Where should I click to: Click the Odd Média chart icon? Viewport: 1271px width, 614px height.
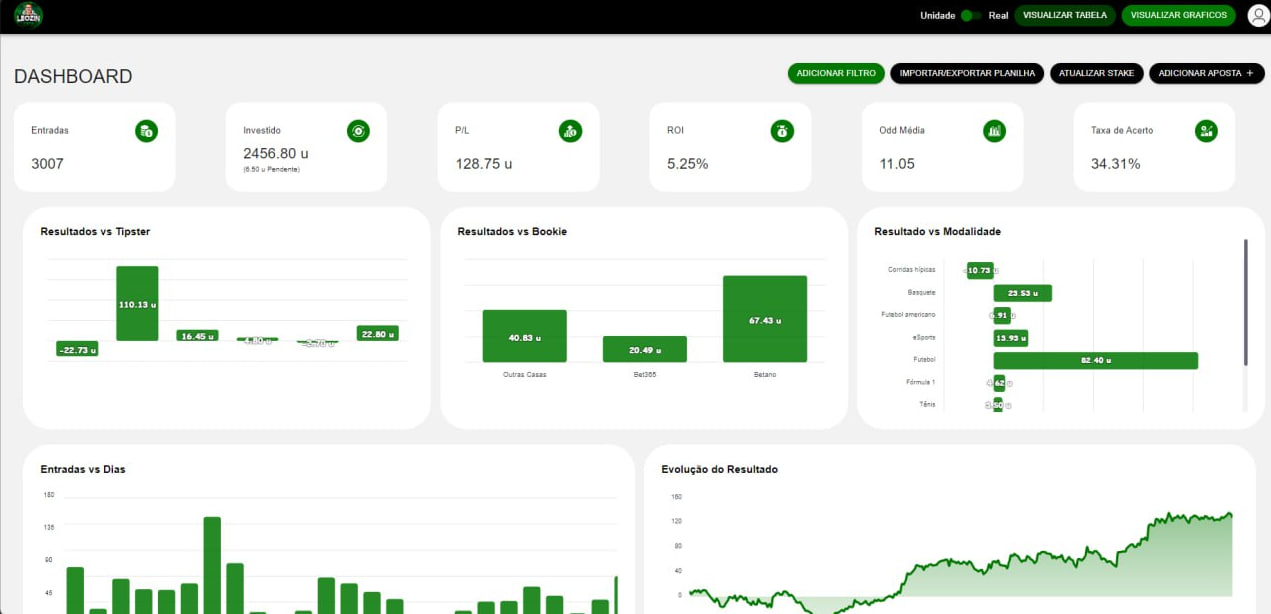[994, 130]
